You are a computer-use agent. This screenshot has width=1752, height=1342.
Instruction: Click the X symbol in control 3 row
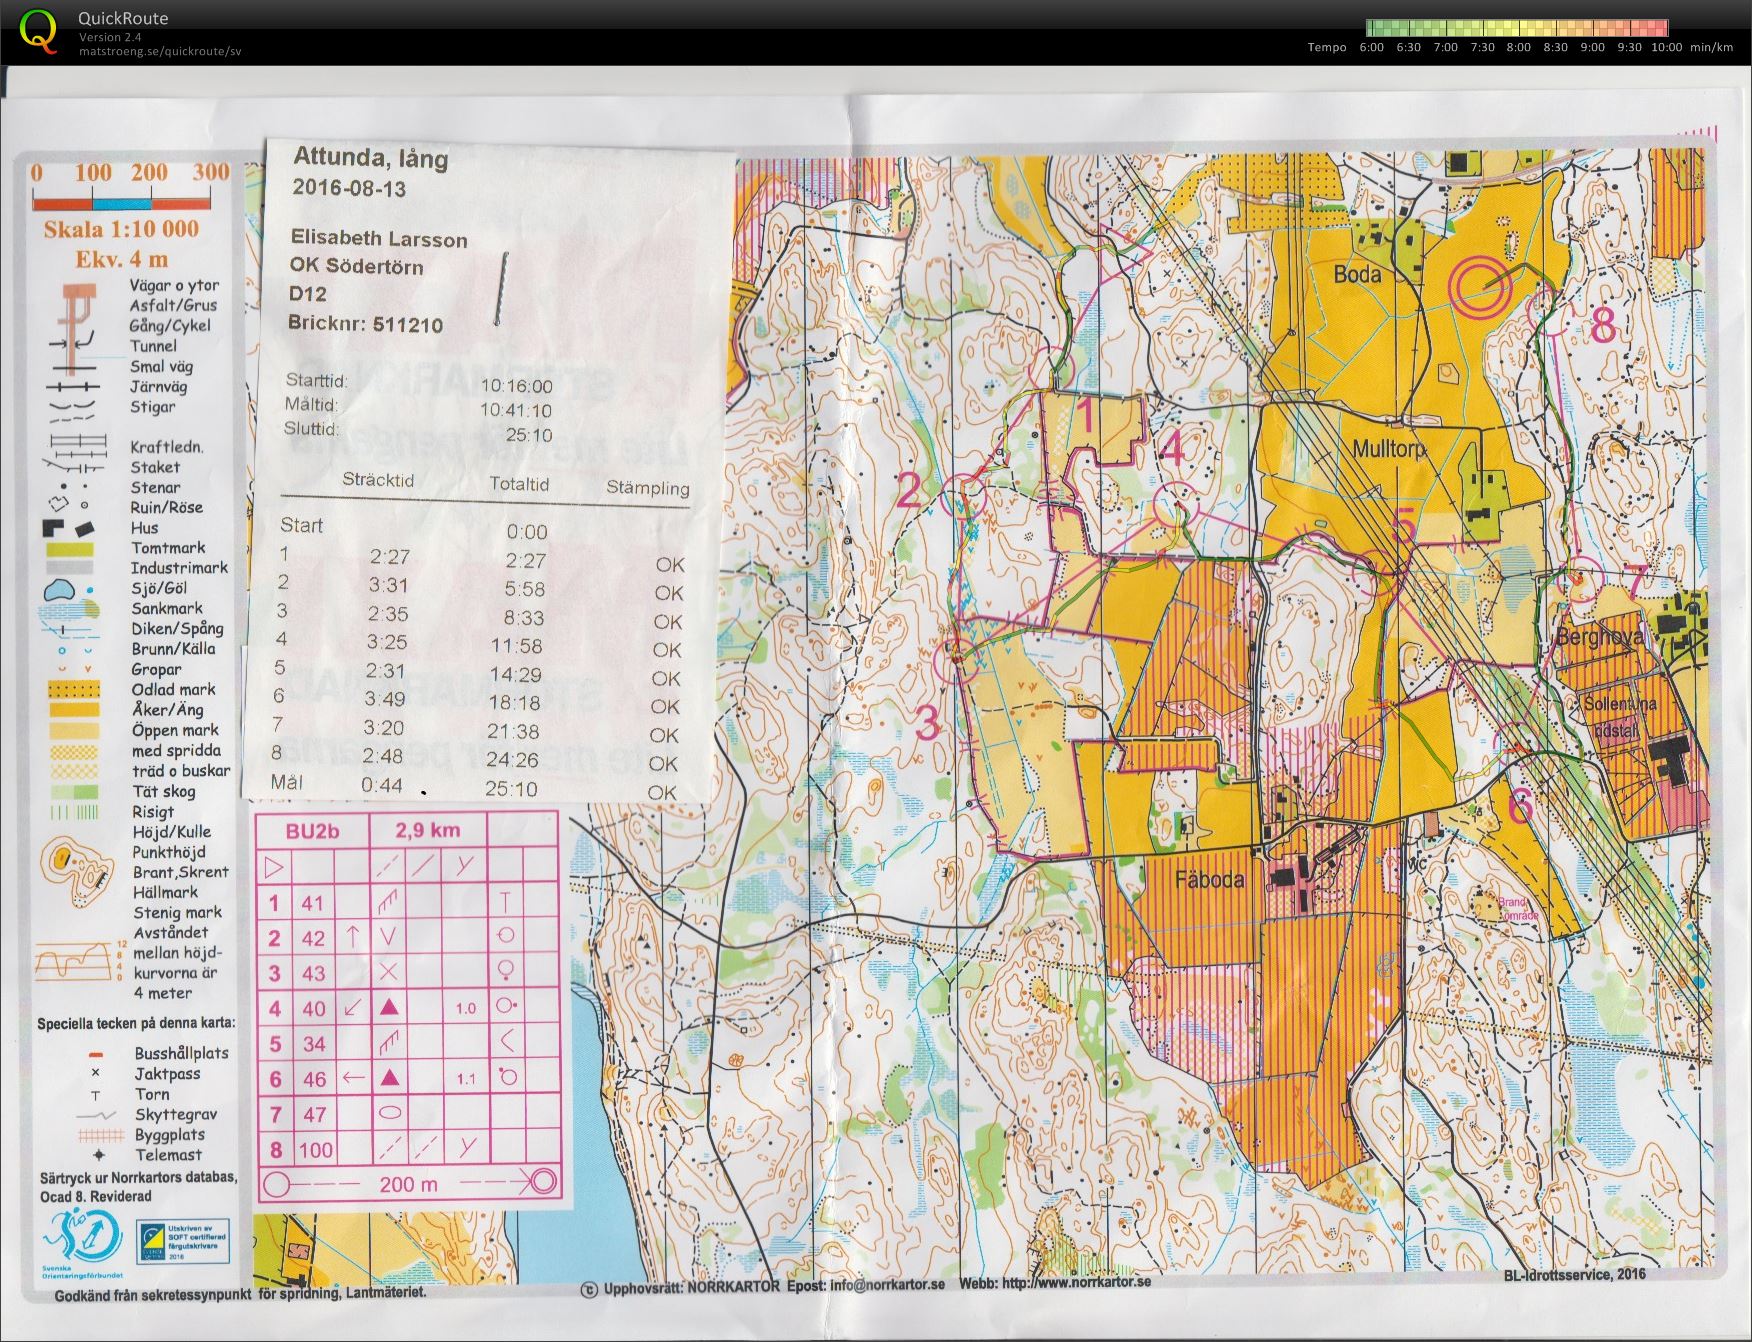389,972
